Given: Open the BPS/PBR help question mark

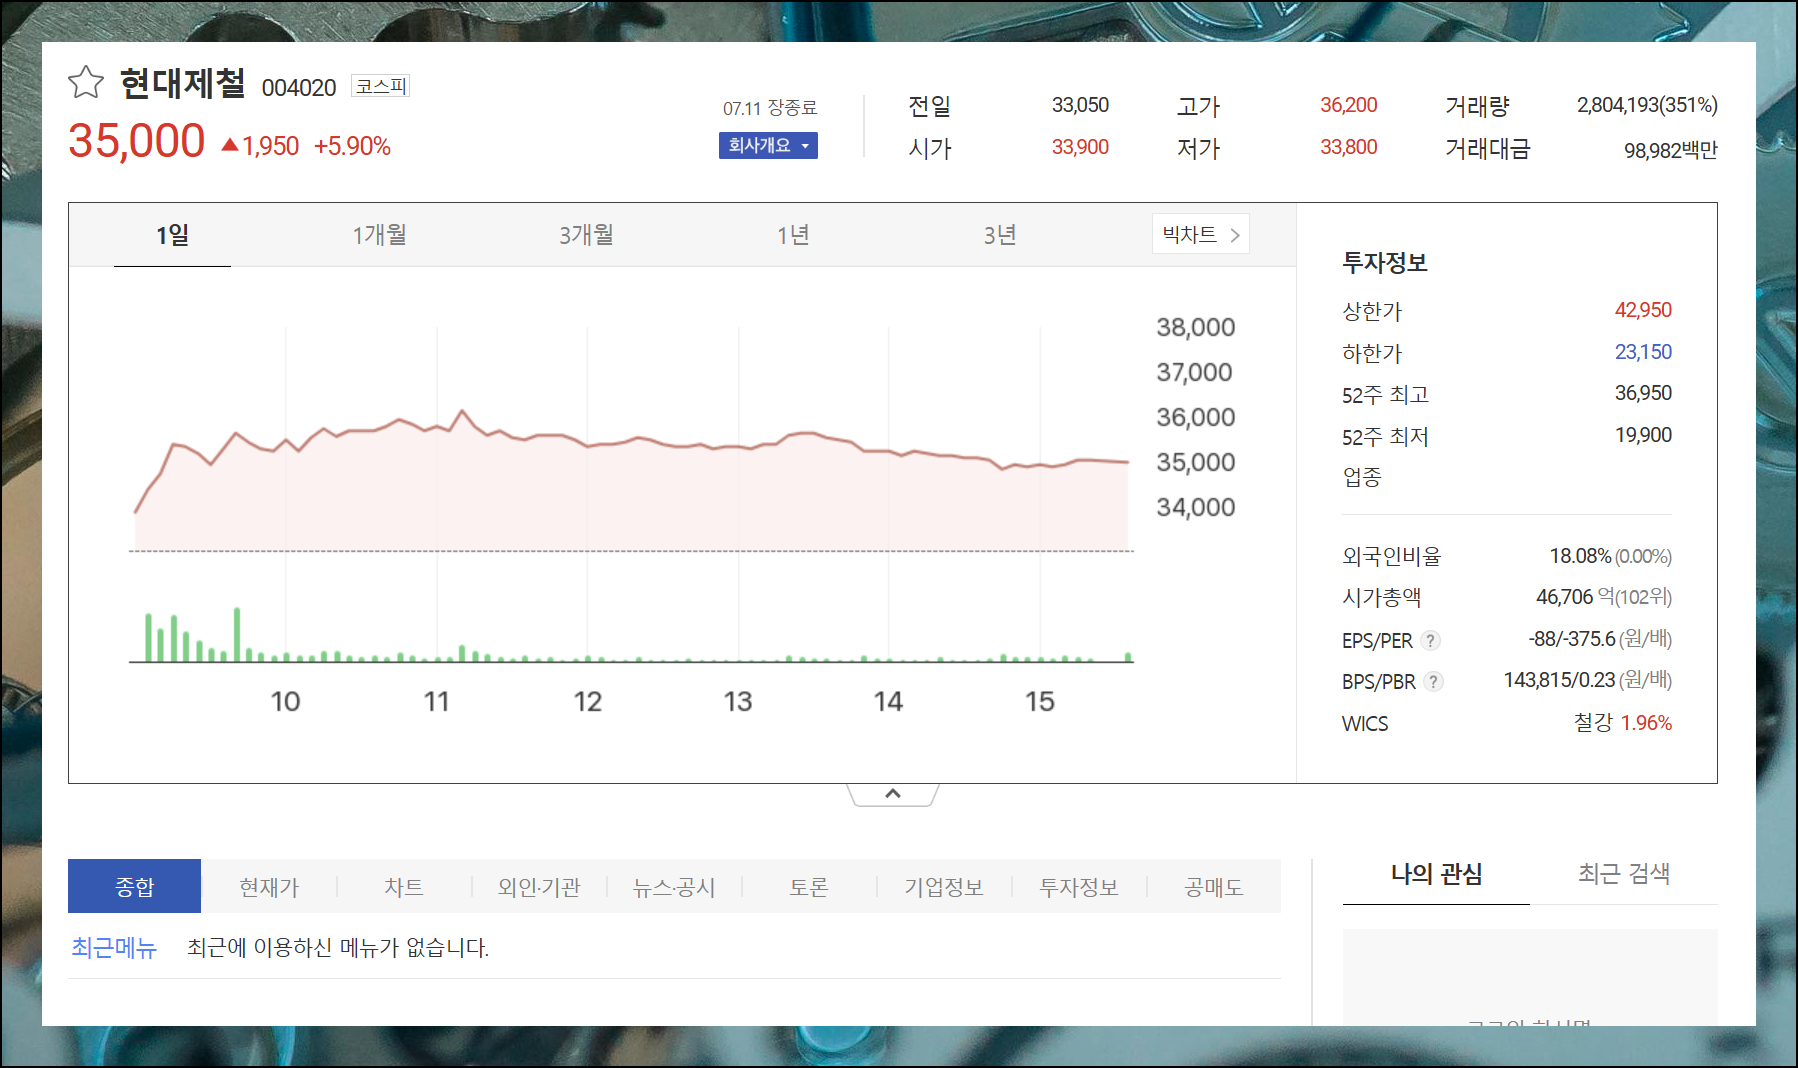Looking at the screenshot, I should [1434, 682].
